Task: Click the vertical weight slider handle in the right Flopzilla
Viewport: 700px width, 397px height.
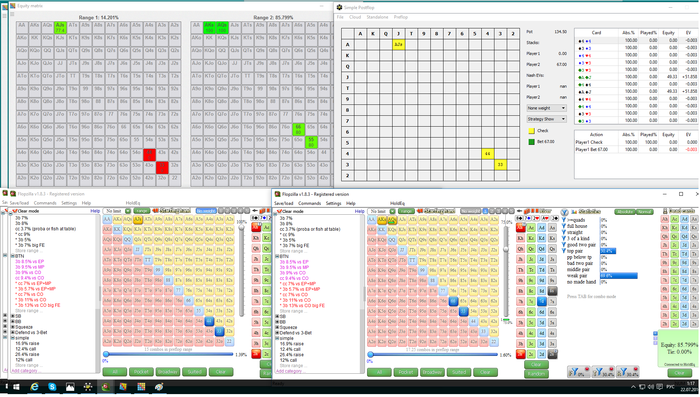Action: [506, 250]
